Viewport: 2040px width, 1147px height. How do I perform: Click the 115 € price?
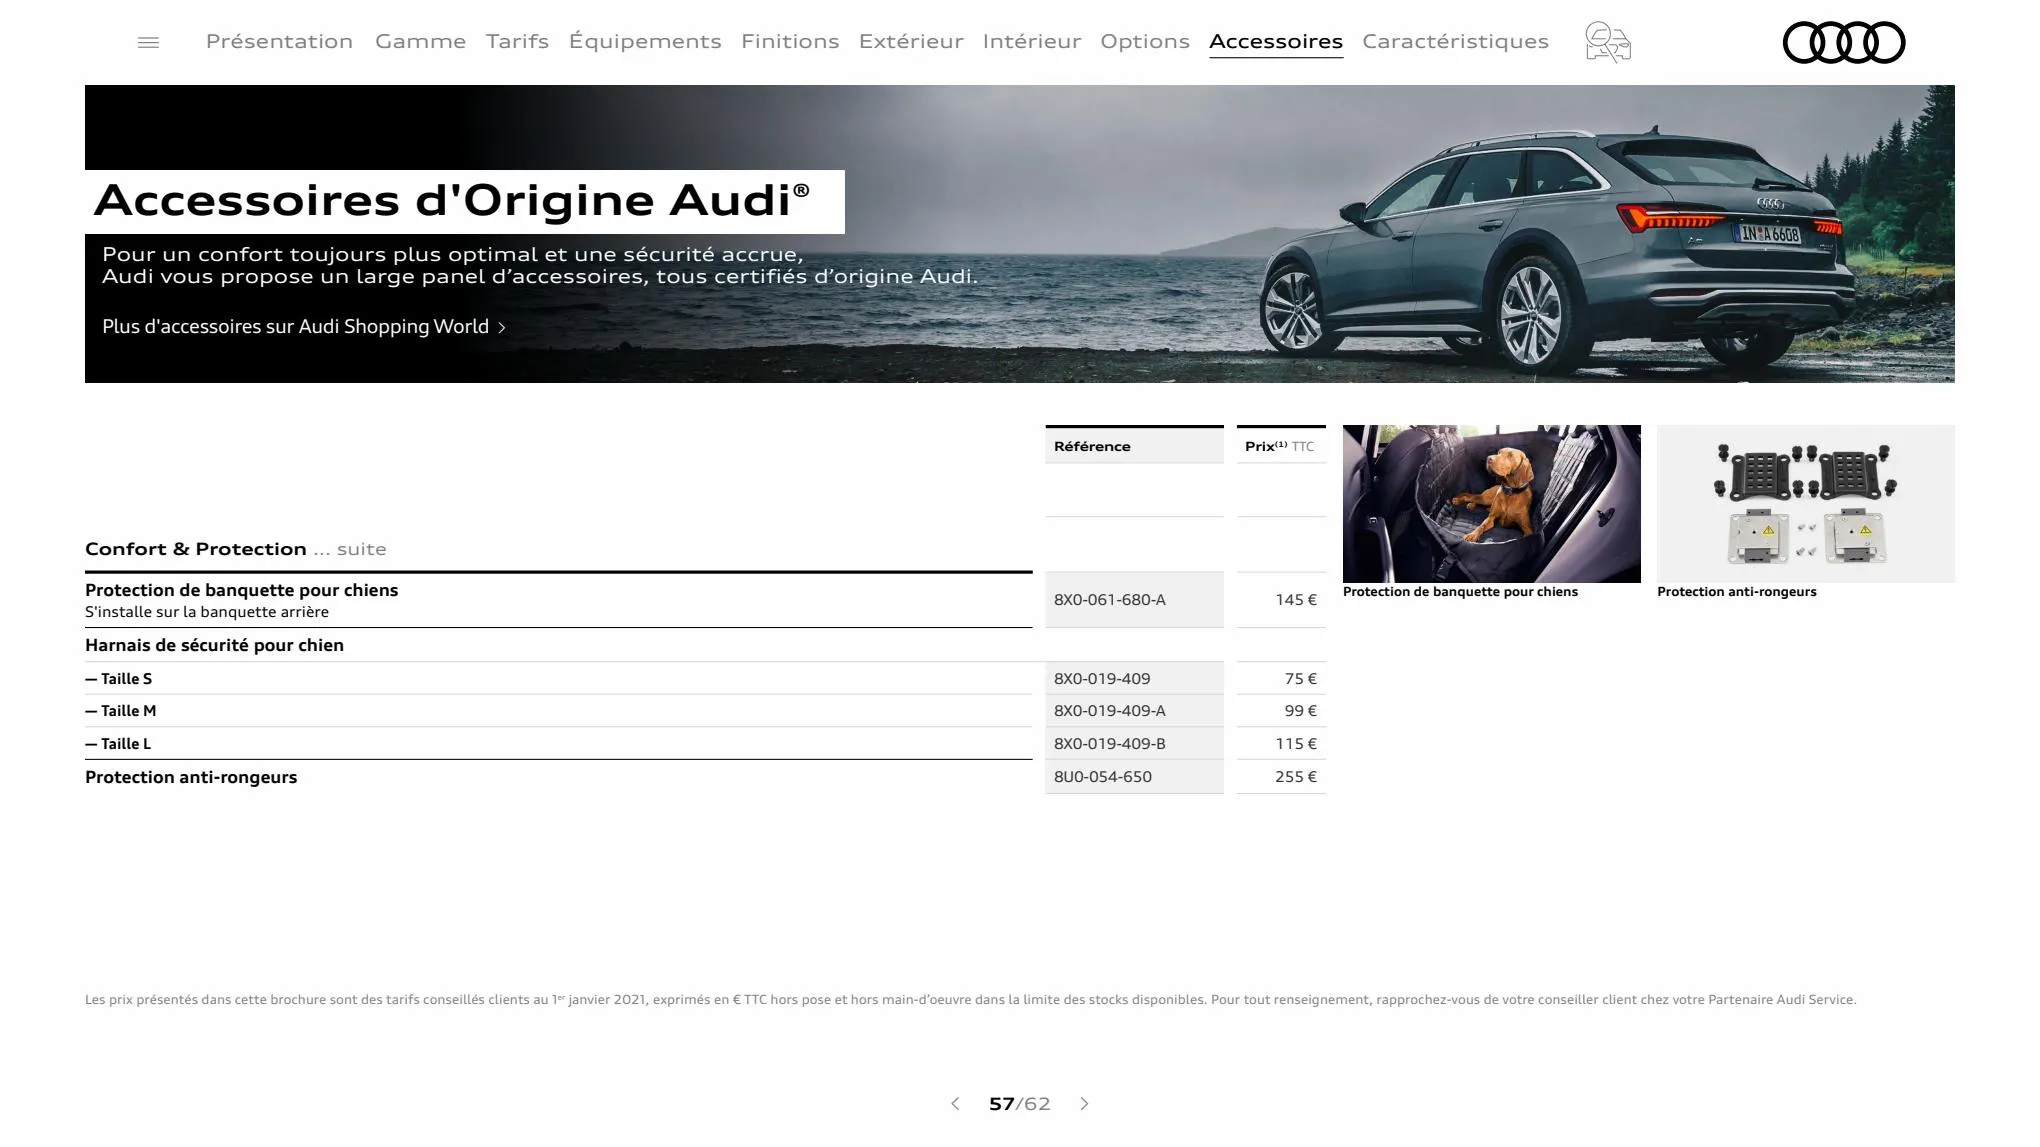click(1296, 744)
